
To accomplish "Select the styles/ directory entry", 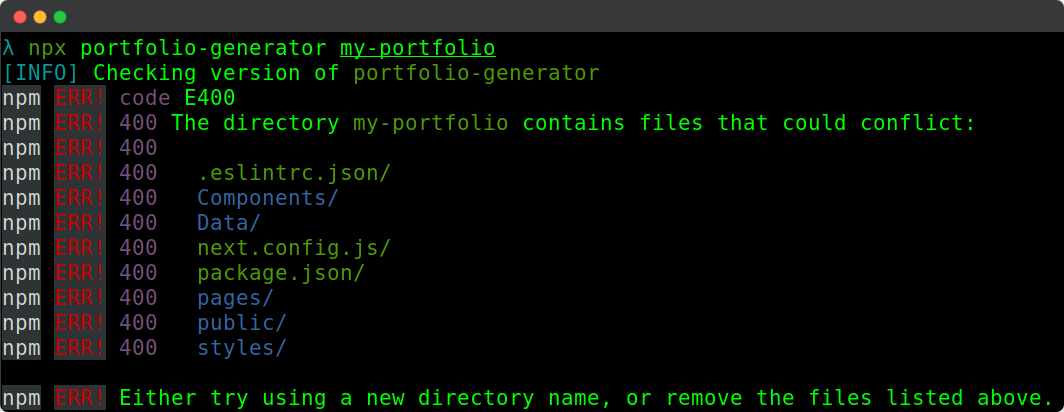I will point(242,348).
